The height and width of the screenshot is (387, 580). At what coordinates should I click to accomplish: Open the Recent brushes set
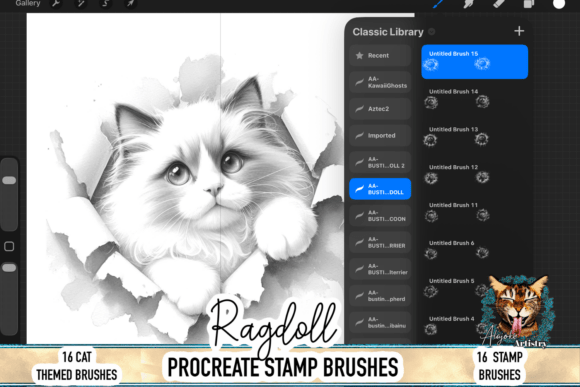coord(380,55)
